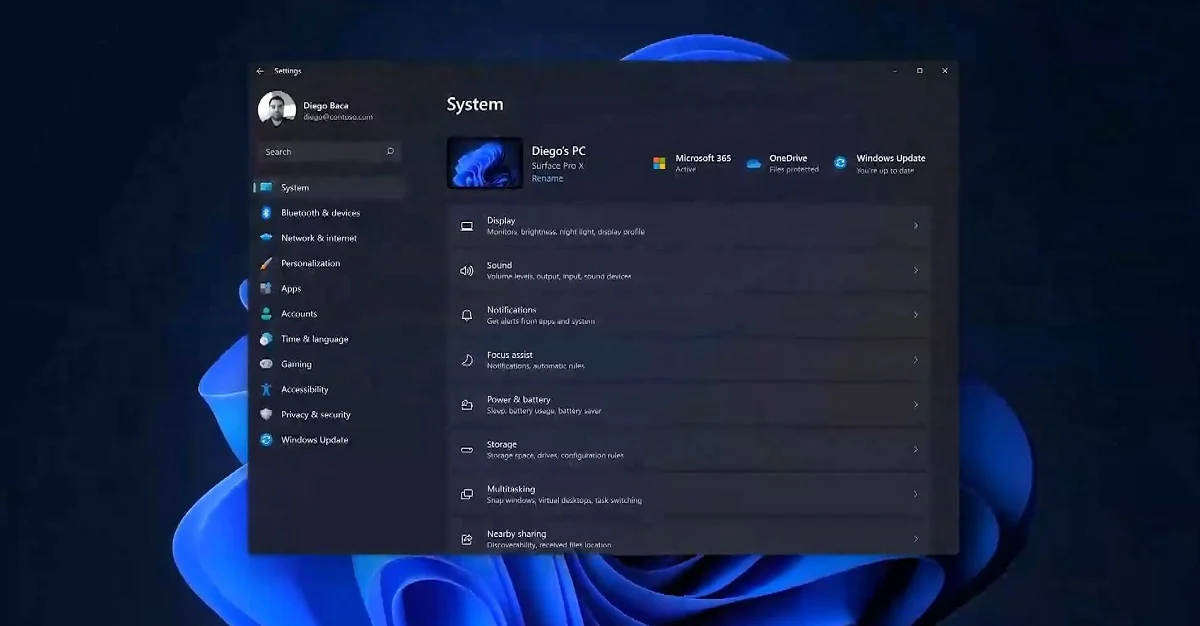Click the Personalization paintbrush icon

point(266,263)
